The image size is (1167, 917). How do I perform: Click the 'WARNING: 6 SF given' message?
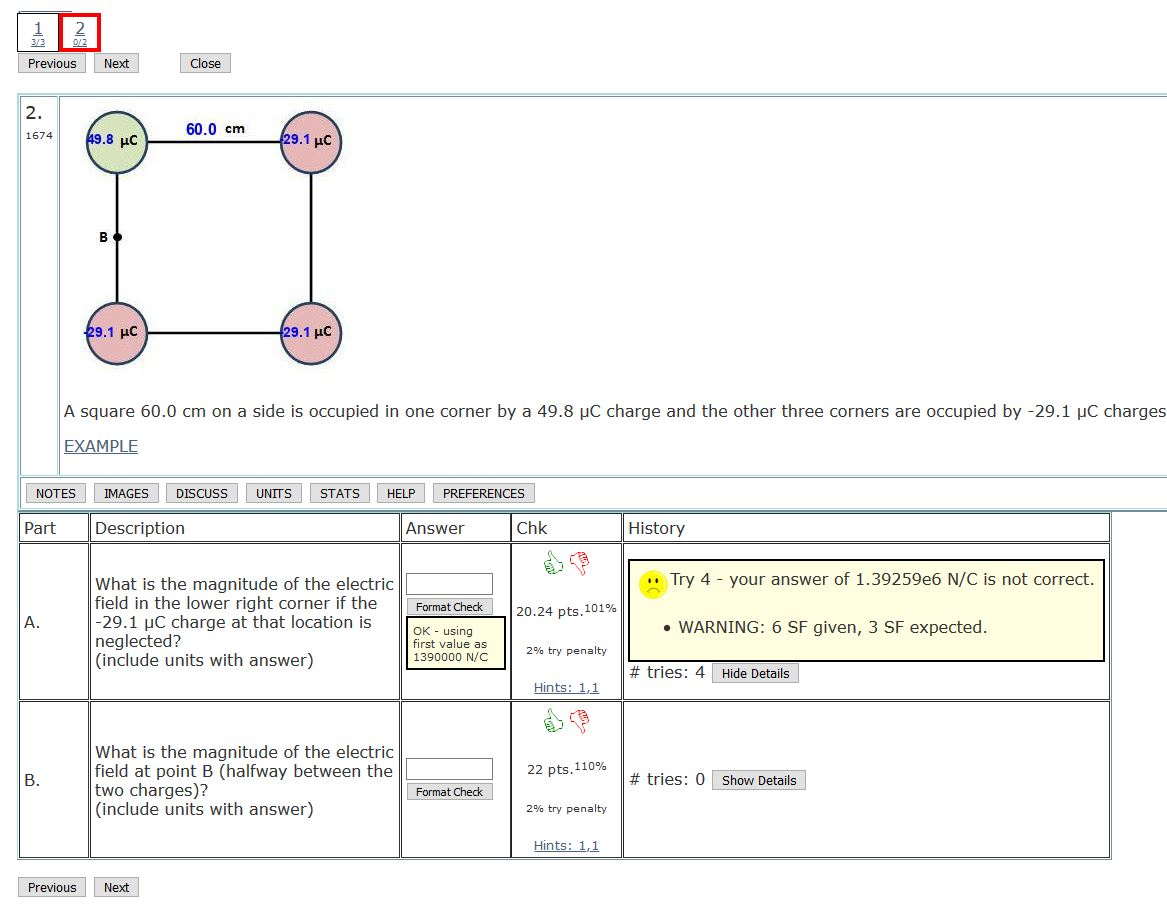point(832,627)
